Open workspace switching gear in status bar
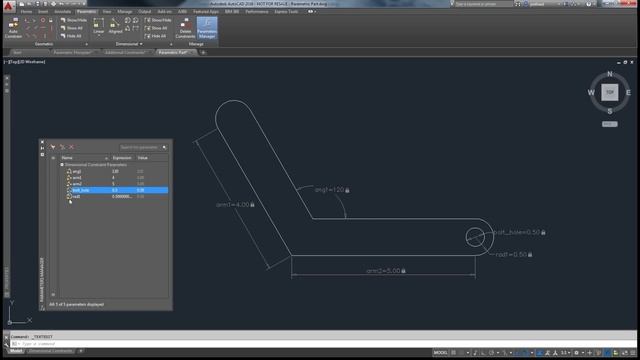 (577, 353)
